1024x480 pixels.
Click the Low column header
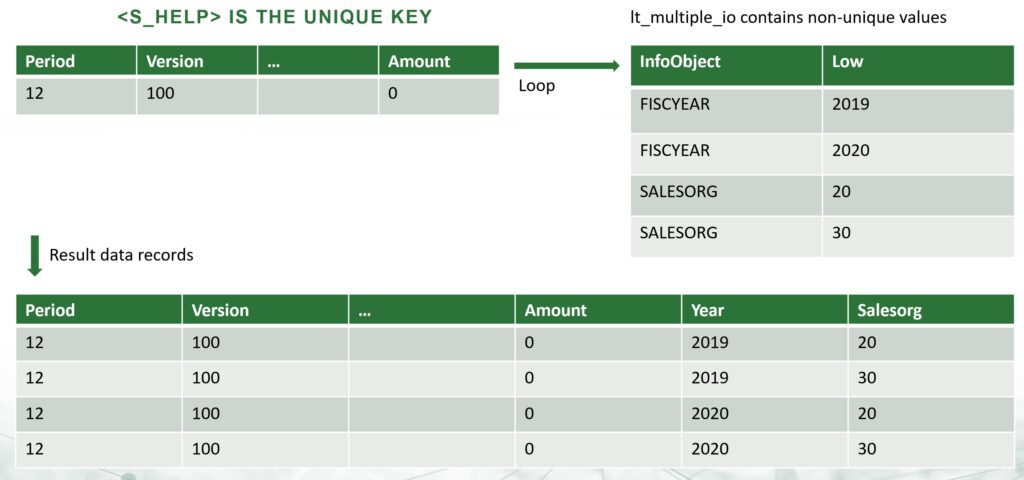click(847, 62)
